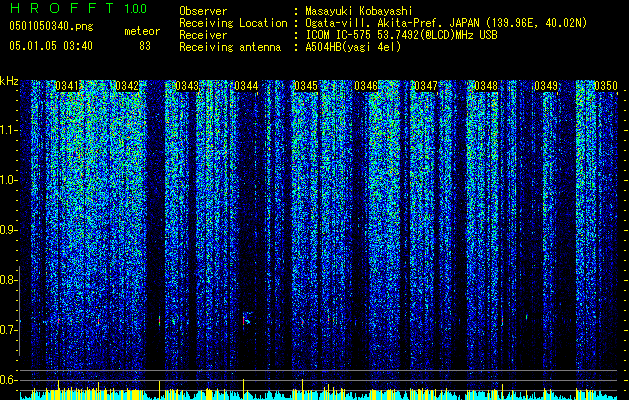Click the Ogata-vill. Akita-Pref. JAPAN location text
Screen dimensions: 629x400
coord(446,23)
